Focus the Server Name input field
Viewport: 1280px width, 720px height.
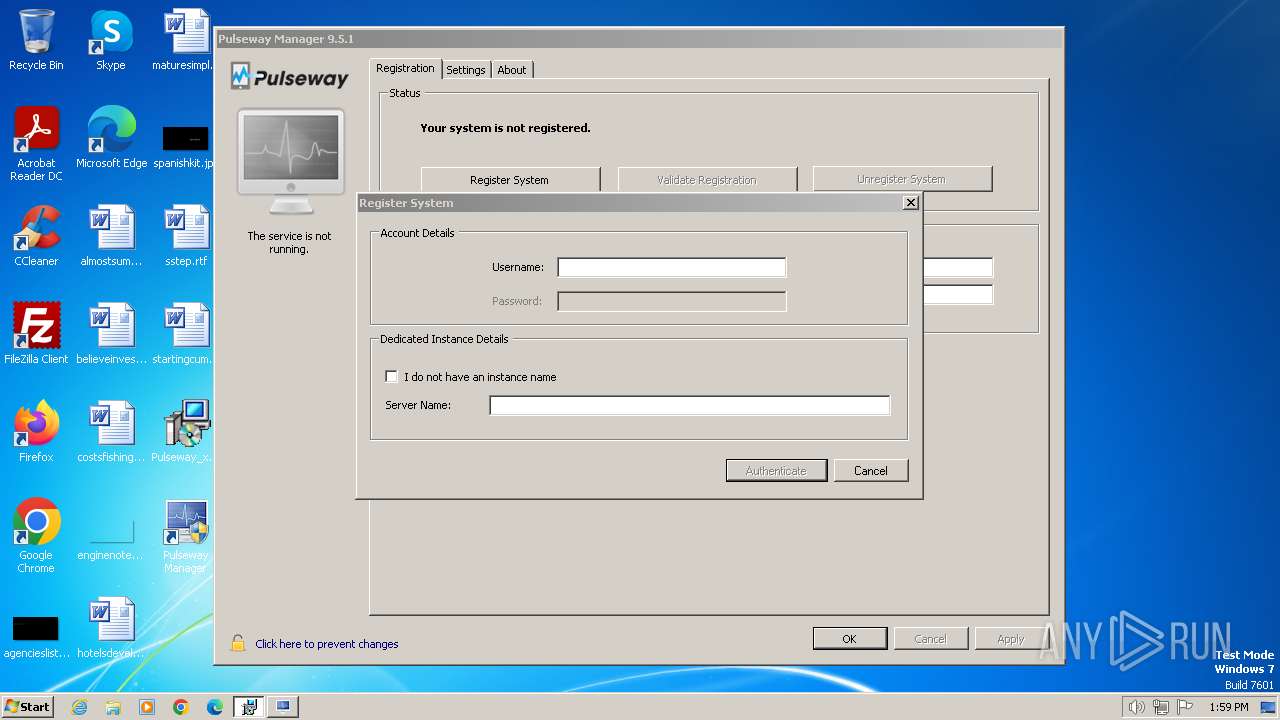pos(689,405)
